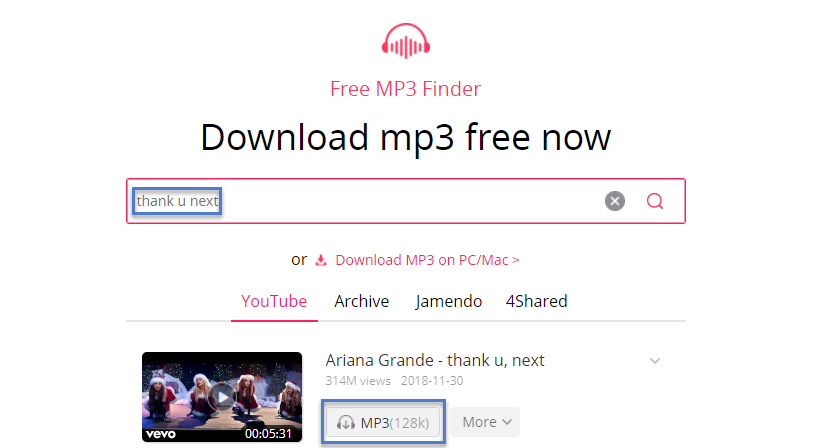Click the headphone logo above Free MP3 Finder
The image size is (822, 448).
pos(406,41)
